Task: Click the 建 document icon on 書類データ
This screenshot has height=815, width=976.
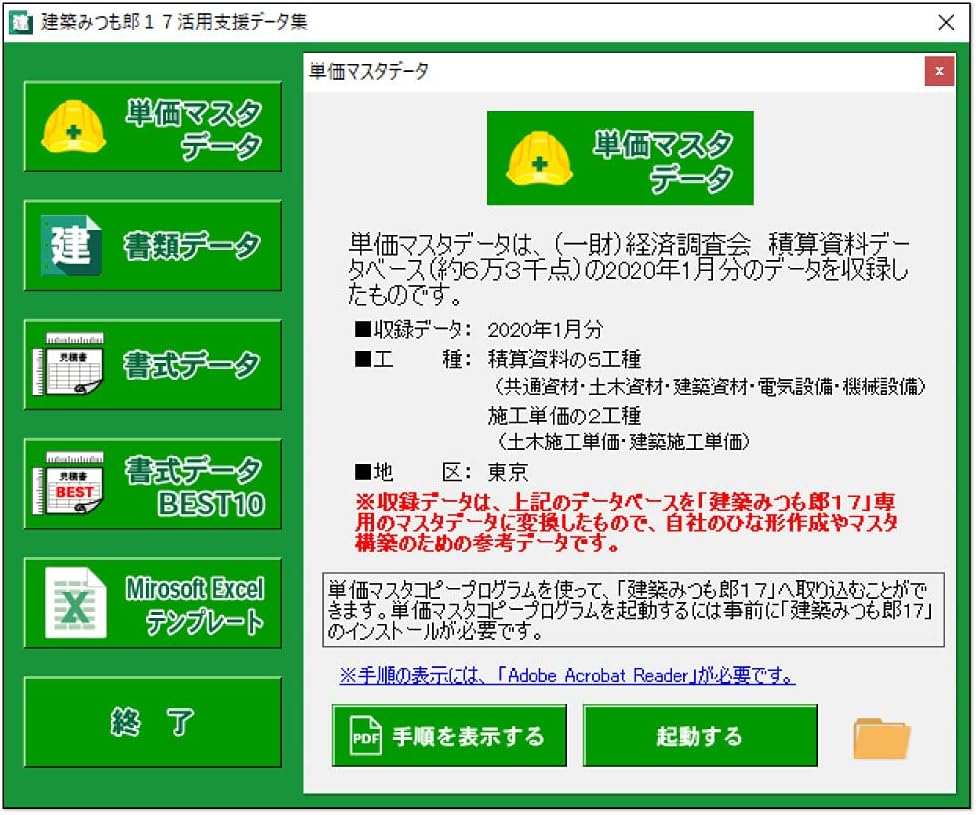Action: pos(71,245)
